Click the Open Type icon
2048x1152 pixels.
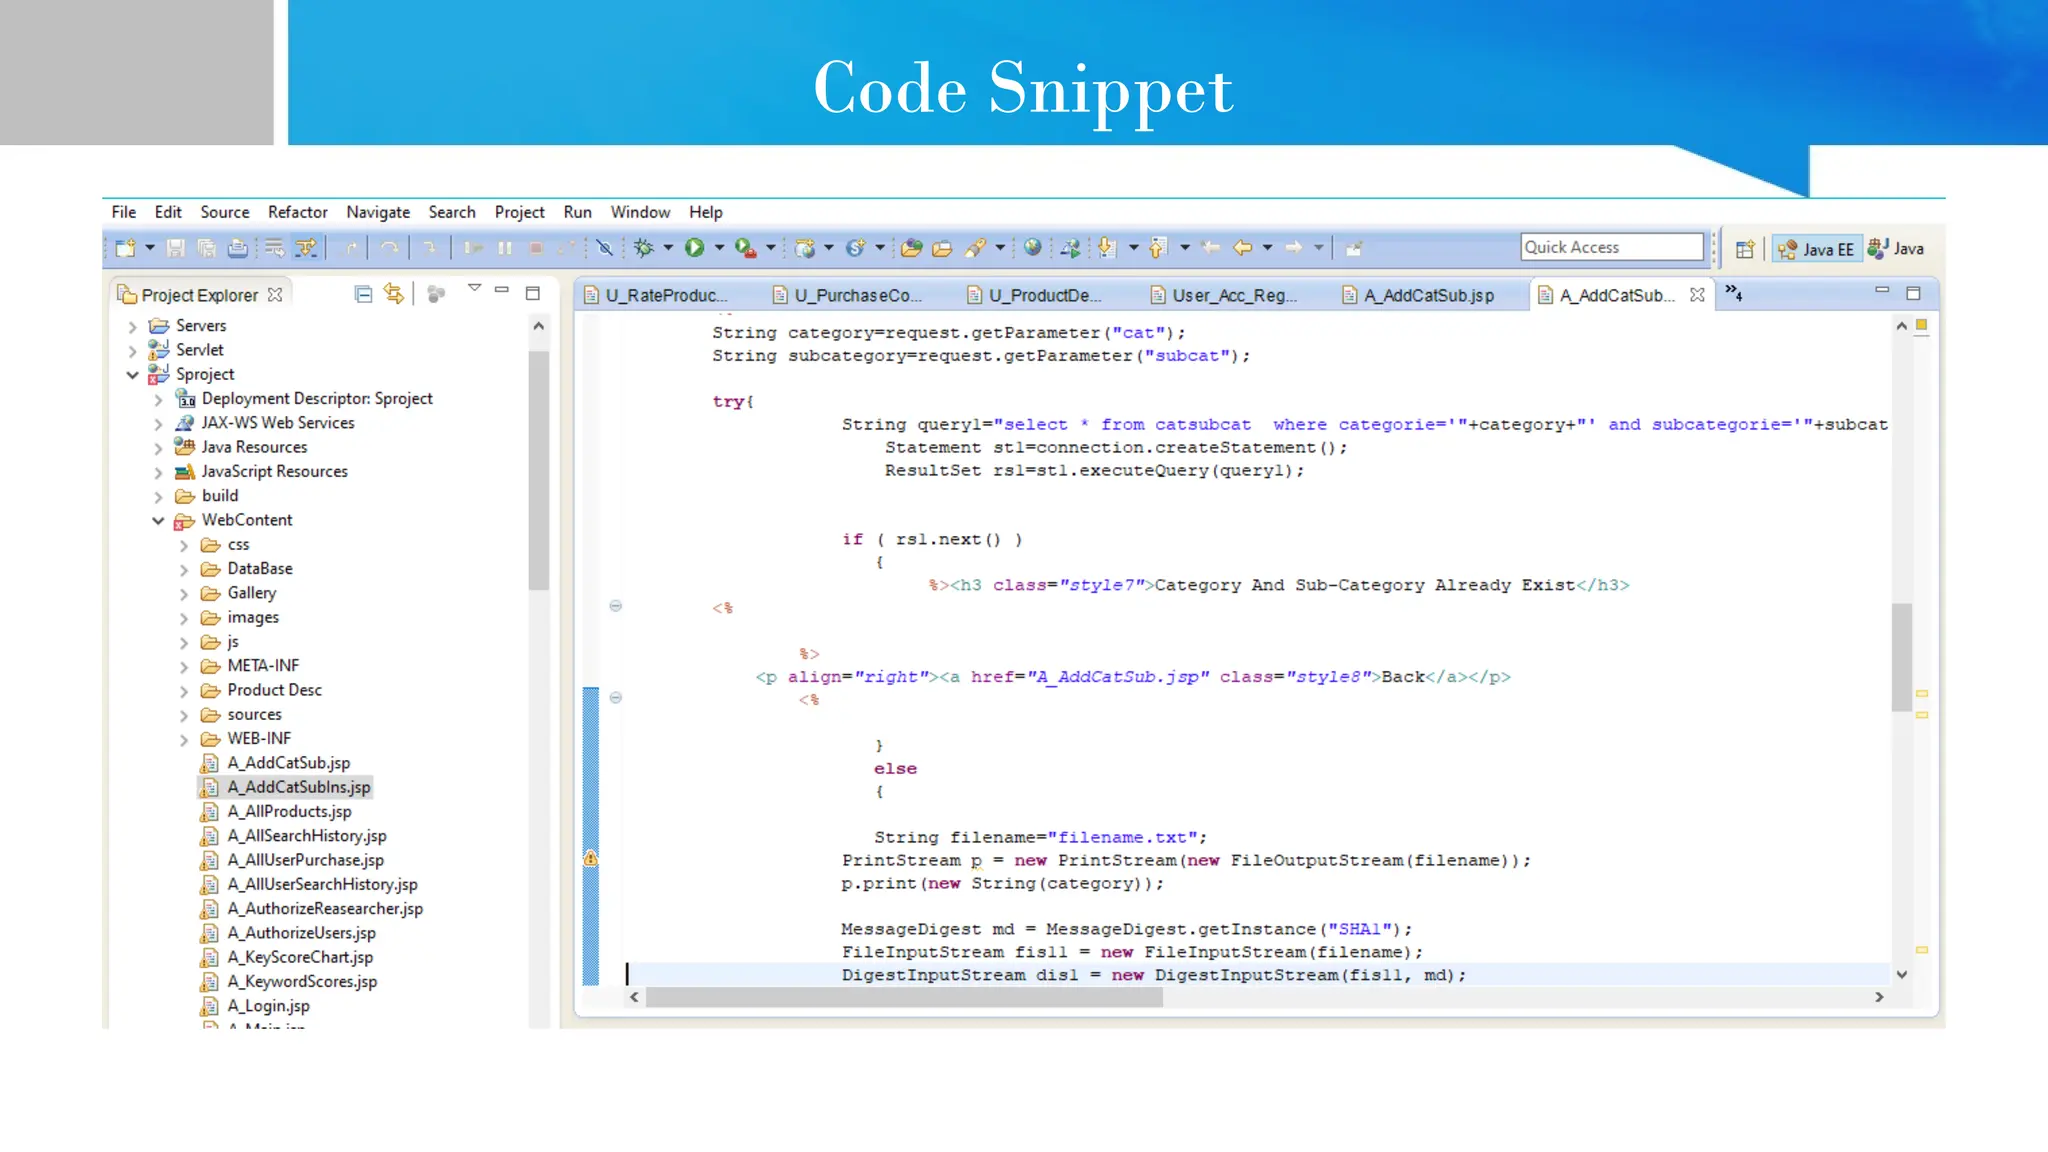911,248
